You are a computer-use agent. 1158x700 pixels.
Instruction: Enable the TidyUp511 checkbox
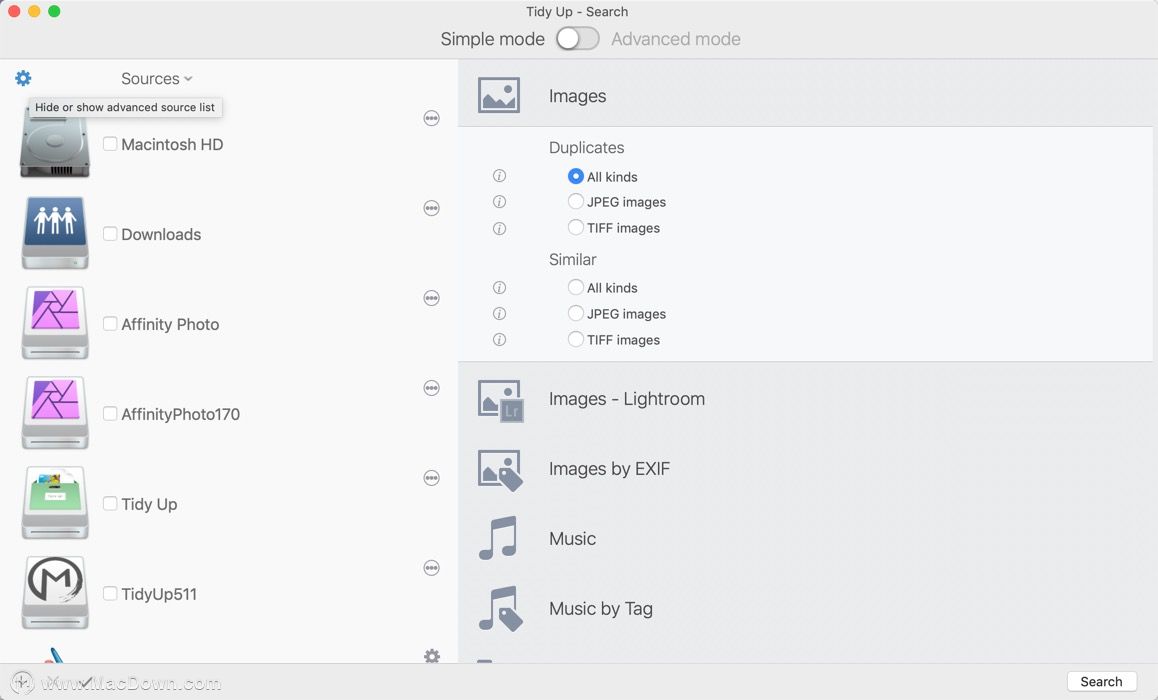(x=110, y=594)
